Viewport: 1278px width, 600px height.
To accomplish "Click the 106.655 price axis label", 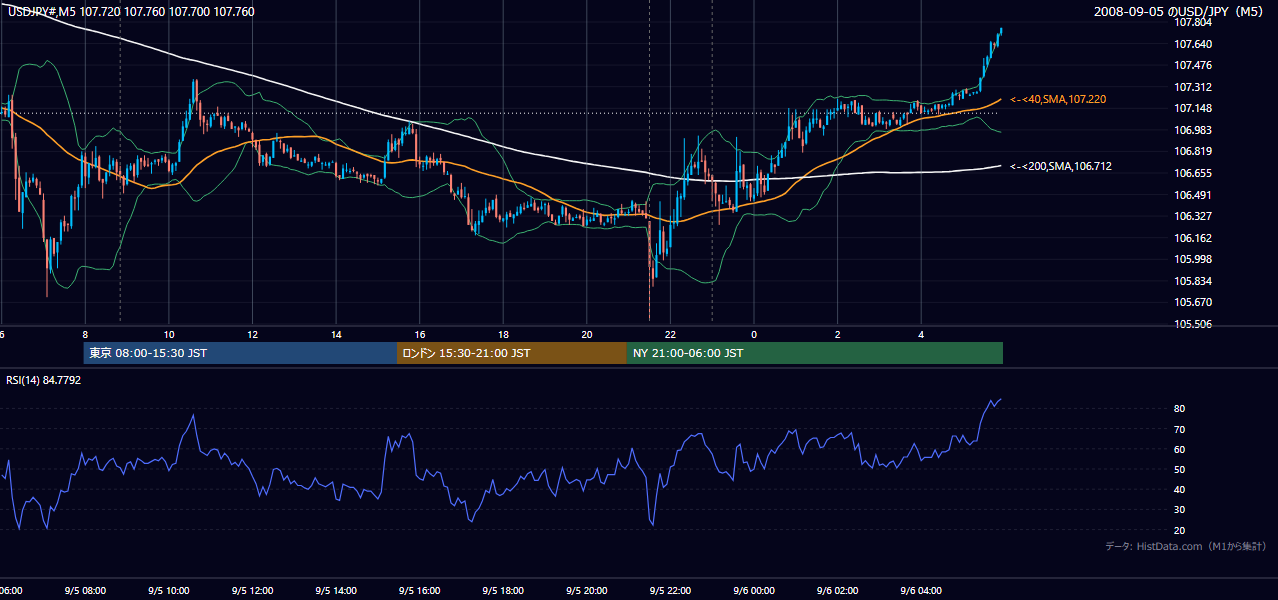I will (1194, 172).
